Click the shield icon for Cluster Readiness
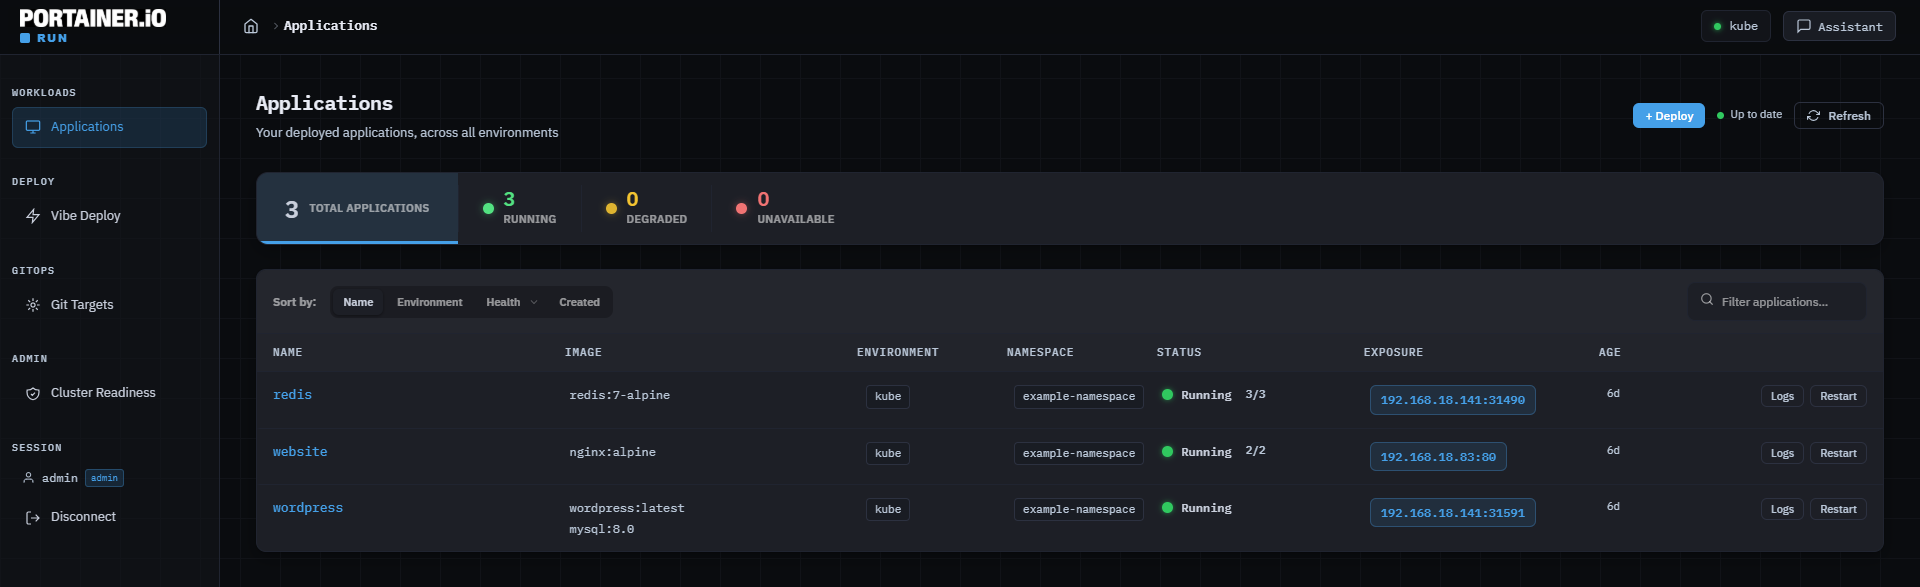The width and height of the screenshot is (1920, 587). point(33,393)
